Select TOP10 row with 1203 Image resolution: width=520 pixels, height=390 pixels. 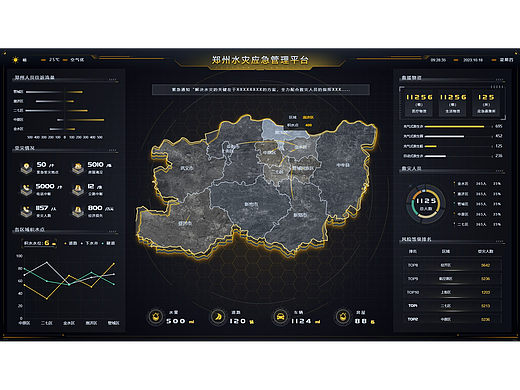(x=452, y=292)
